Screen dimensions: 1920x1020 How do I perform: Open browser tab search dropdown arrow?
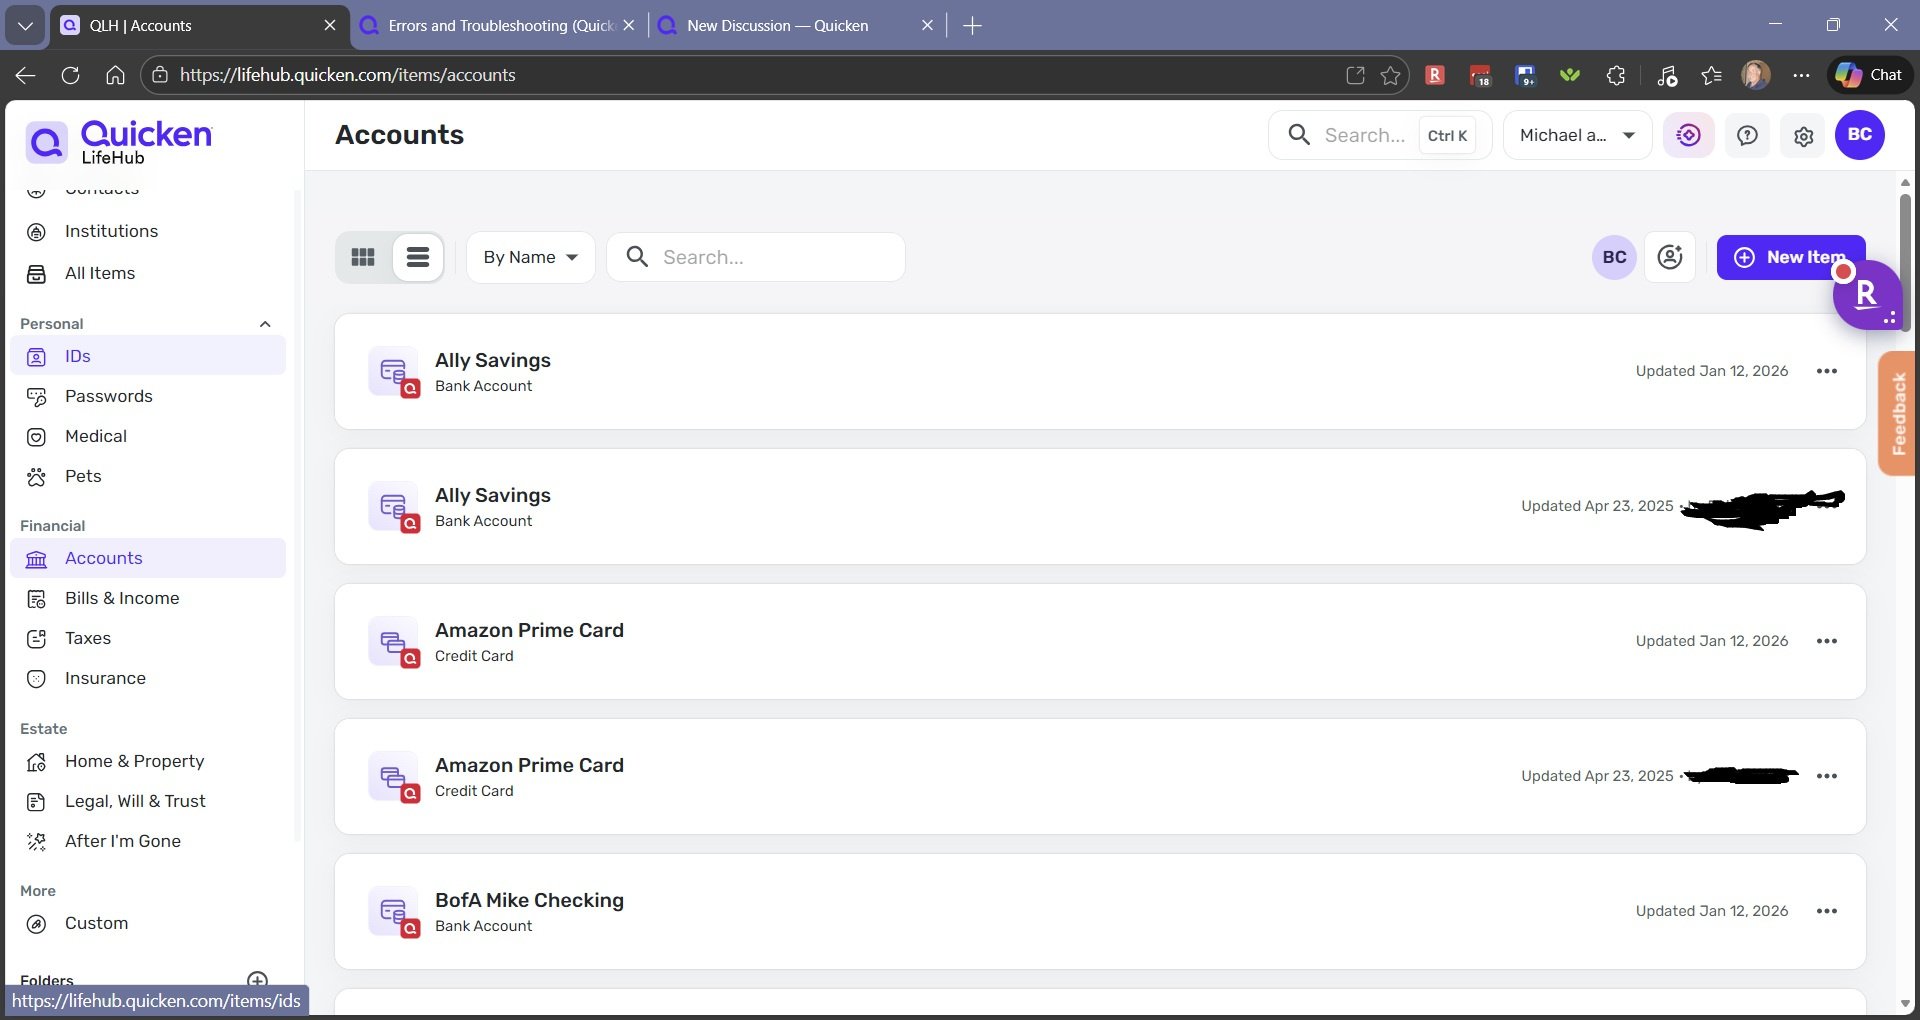(25, 25)
